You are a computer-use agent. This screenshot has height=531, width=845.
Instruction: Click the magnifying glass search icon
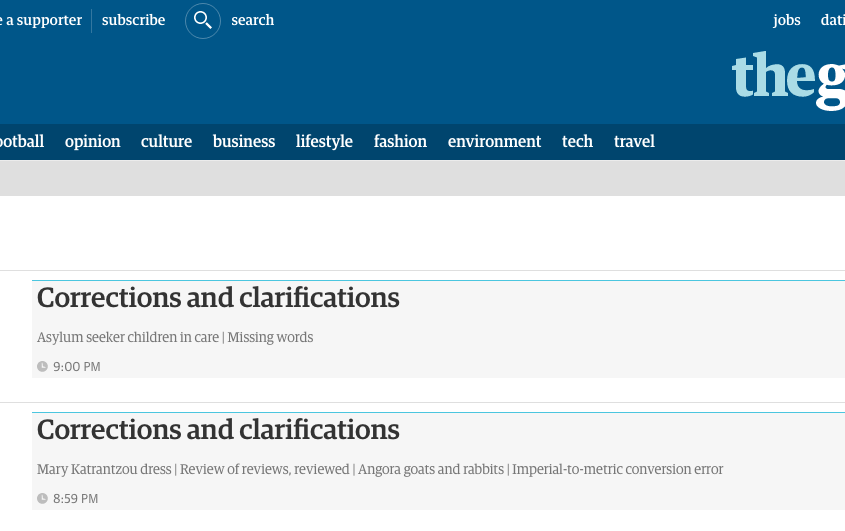pos(203,20)
